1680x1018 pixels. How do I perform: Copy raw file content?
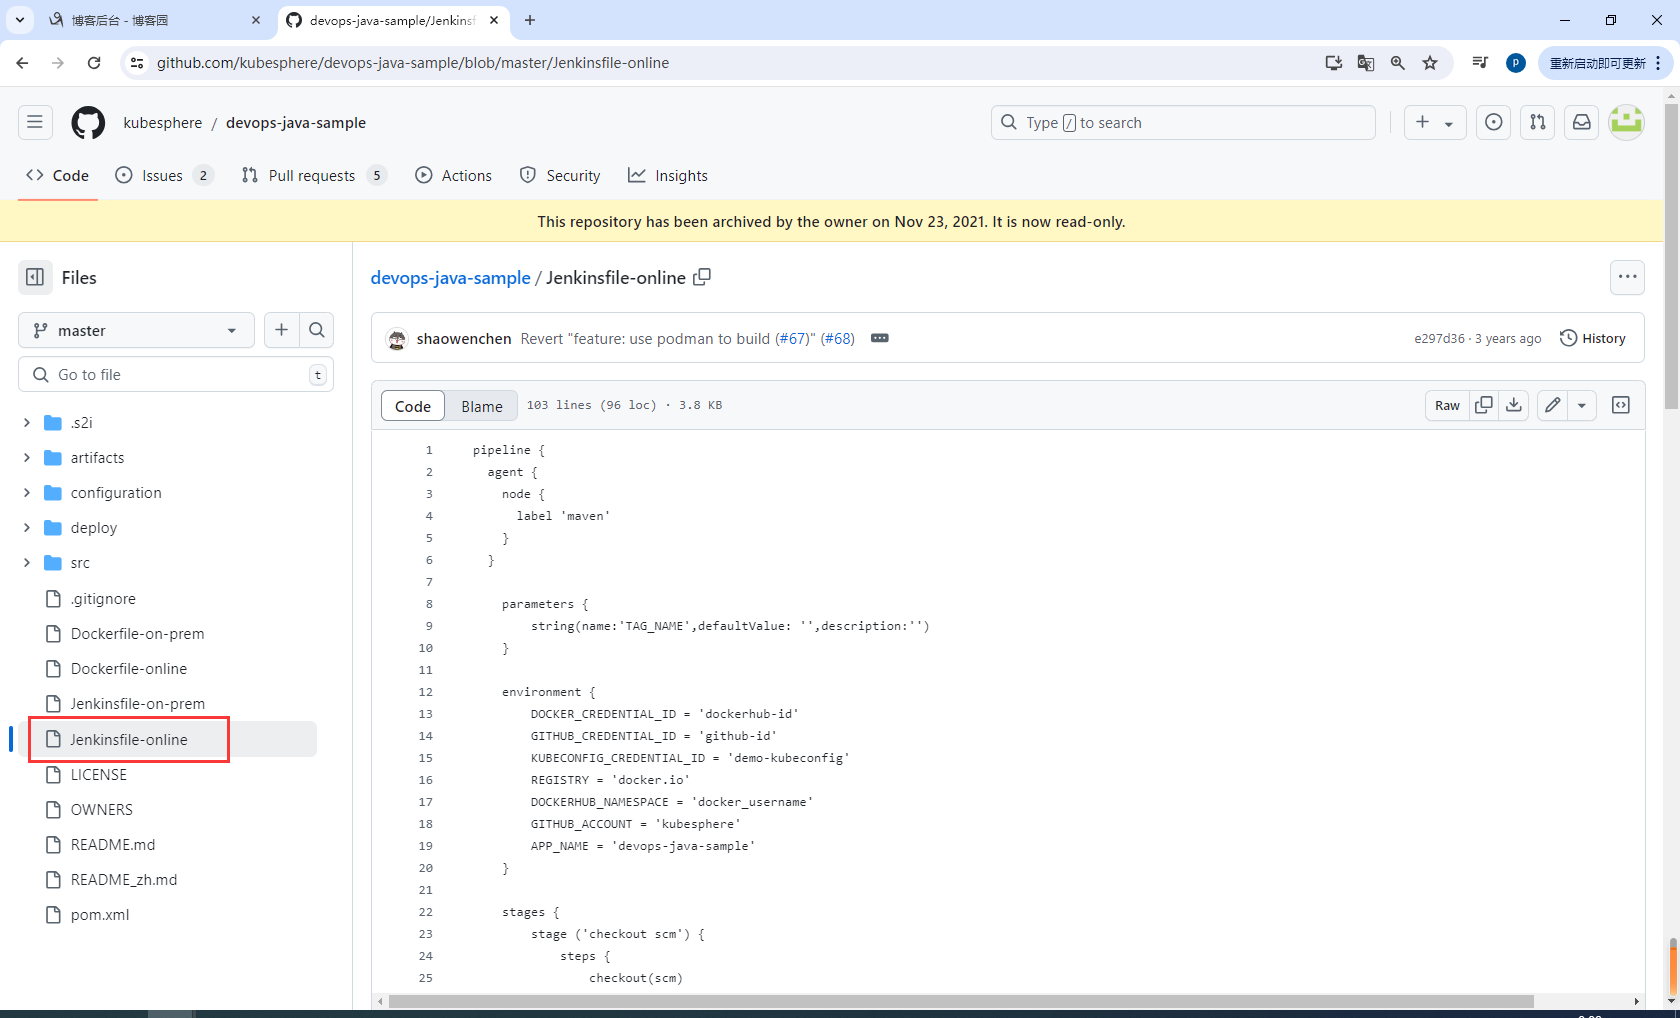point(1484,405)
